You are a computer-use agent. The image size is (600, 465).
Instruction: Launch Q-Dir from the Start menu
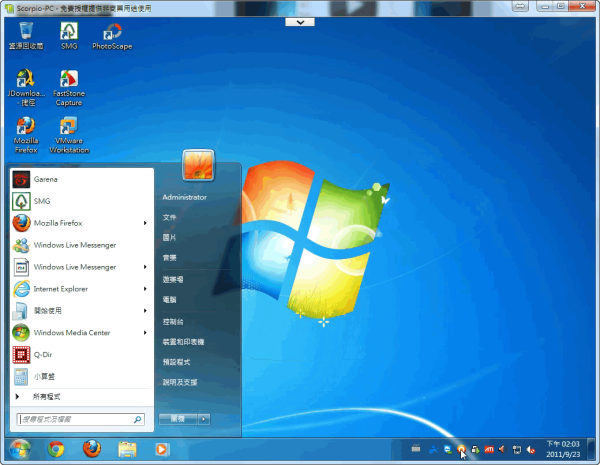coord(43,354)
